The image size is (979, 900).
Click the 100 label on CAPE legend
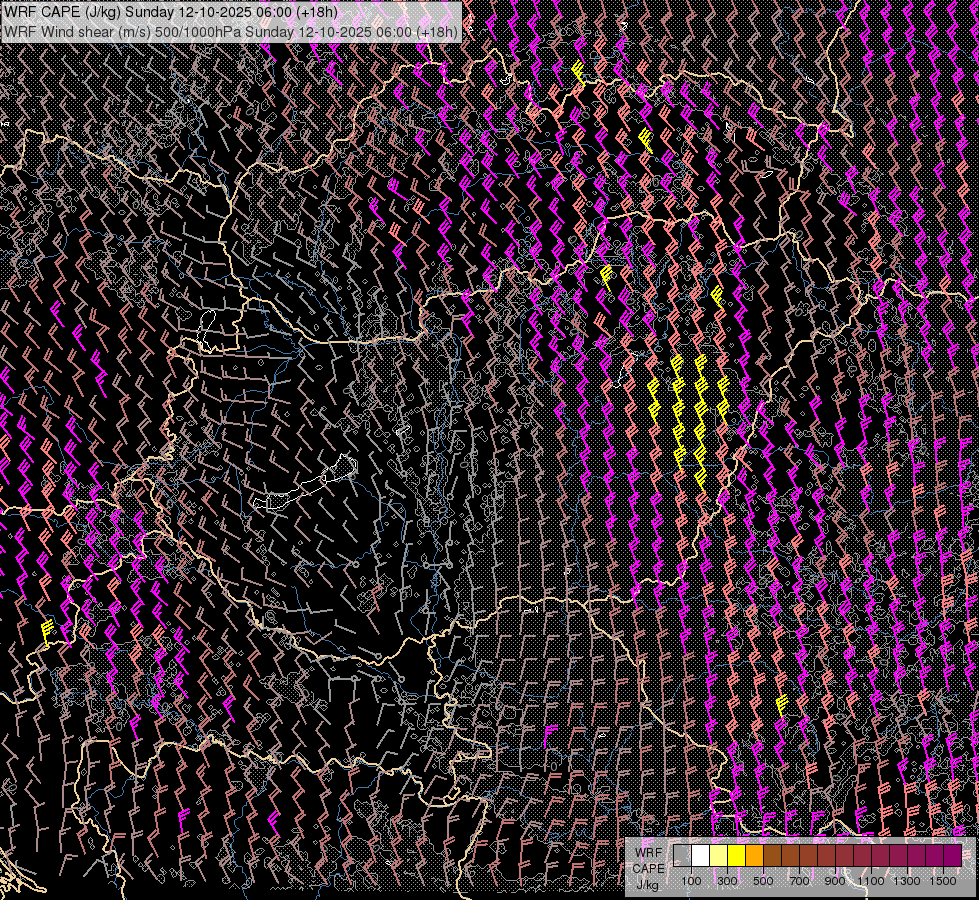tap(691, 881)
